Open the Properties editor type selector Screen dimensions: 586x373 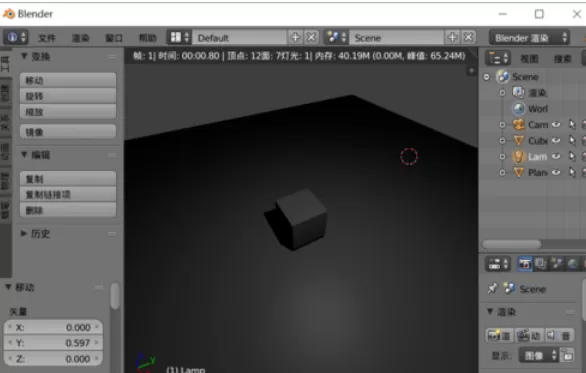coord(498,264)
